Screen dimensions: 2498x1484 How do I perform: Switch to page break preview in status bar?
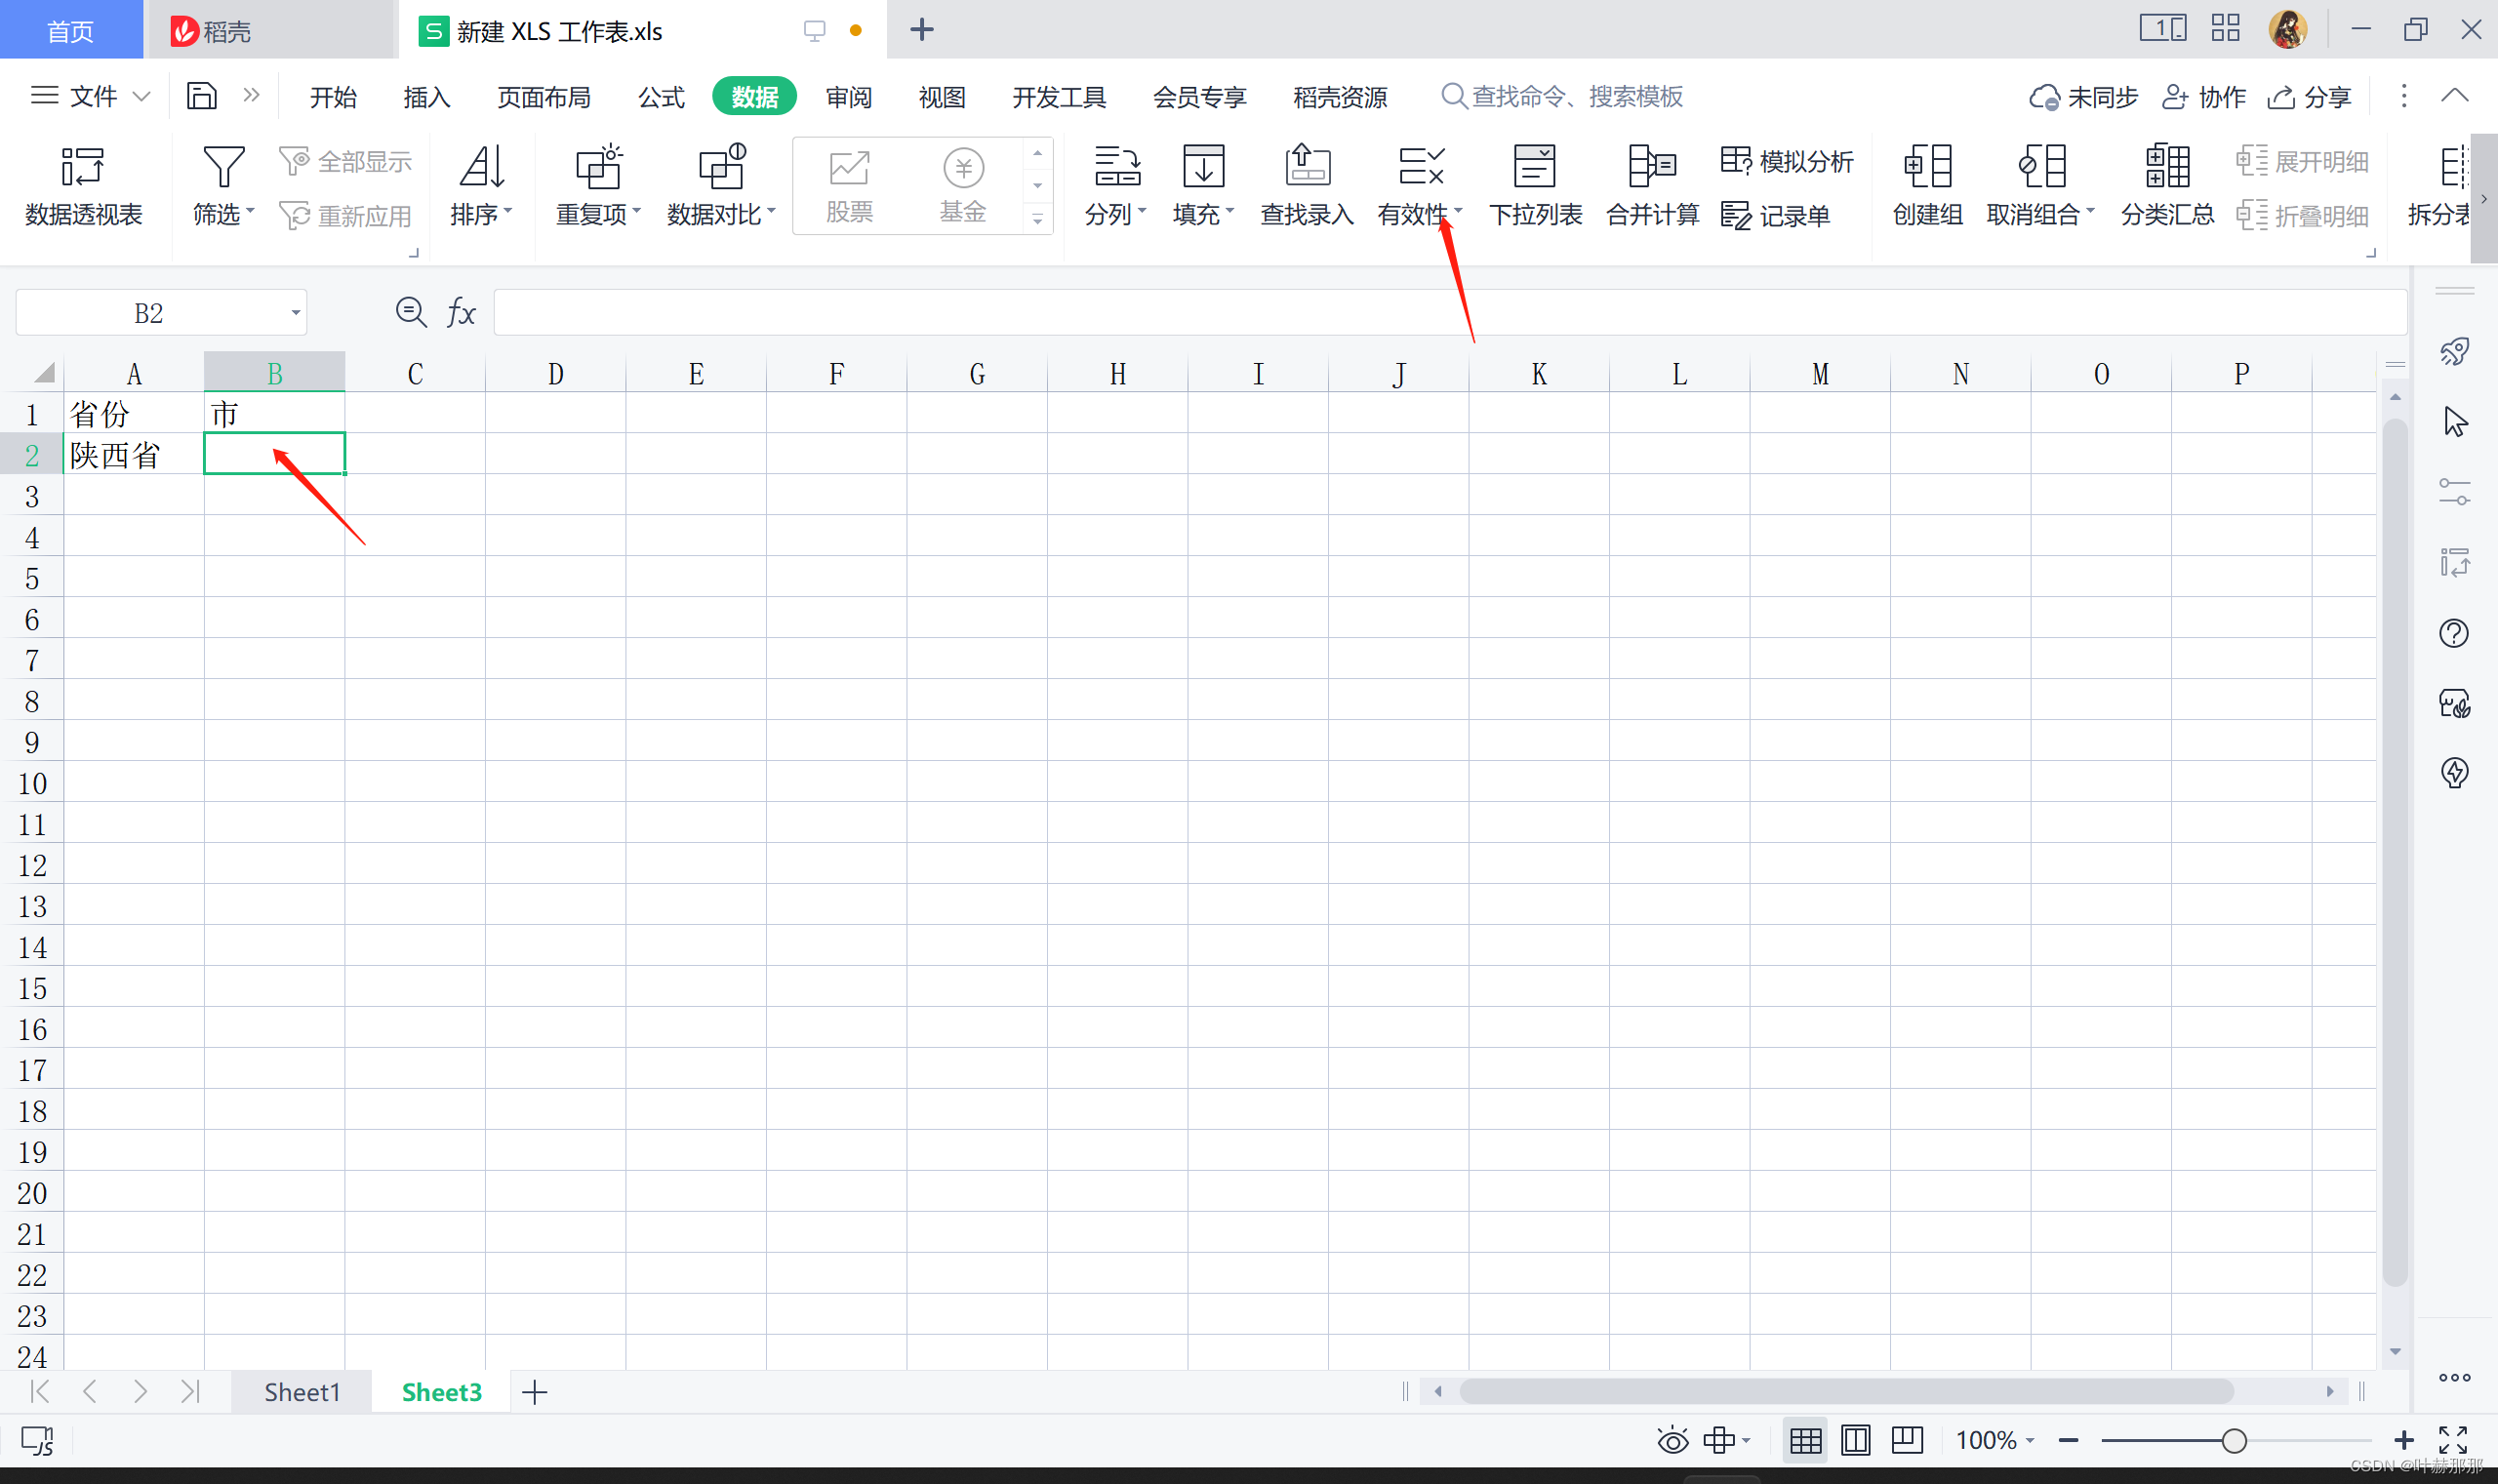coord(1907,1441)
